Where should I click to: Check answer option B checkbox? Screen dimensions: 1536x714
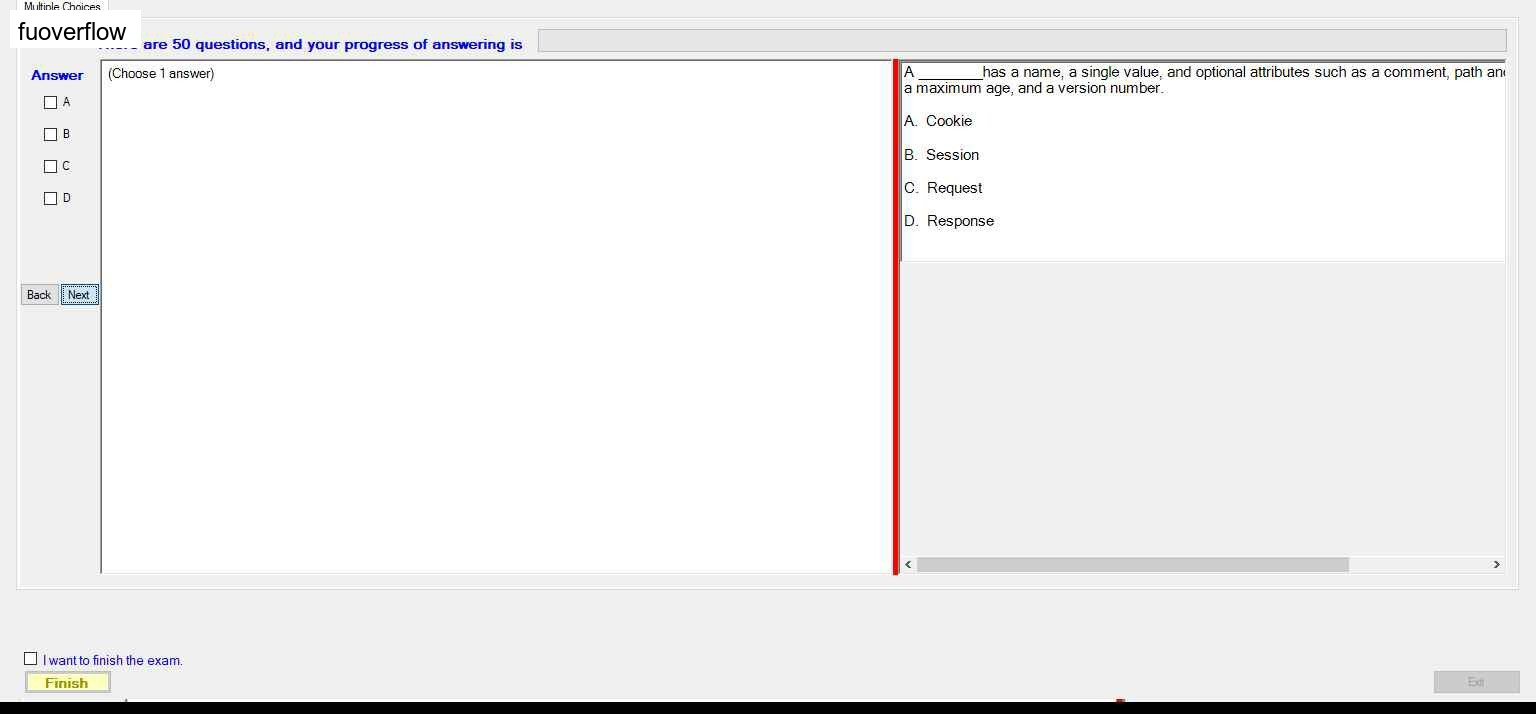pyautogui.click(x=51, y=134)
